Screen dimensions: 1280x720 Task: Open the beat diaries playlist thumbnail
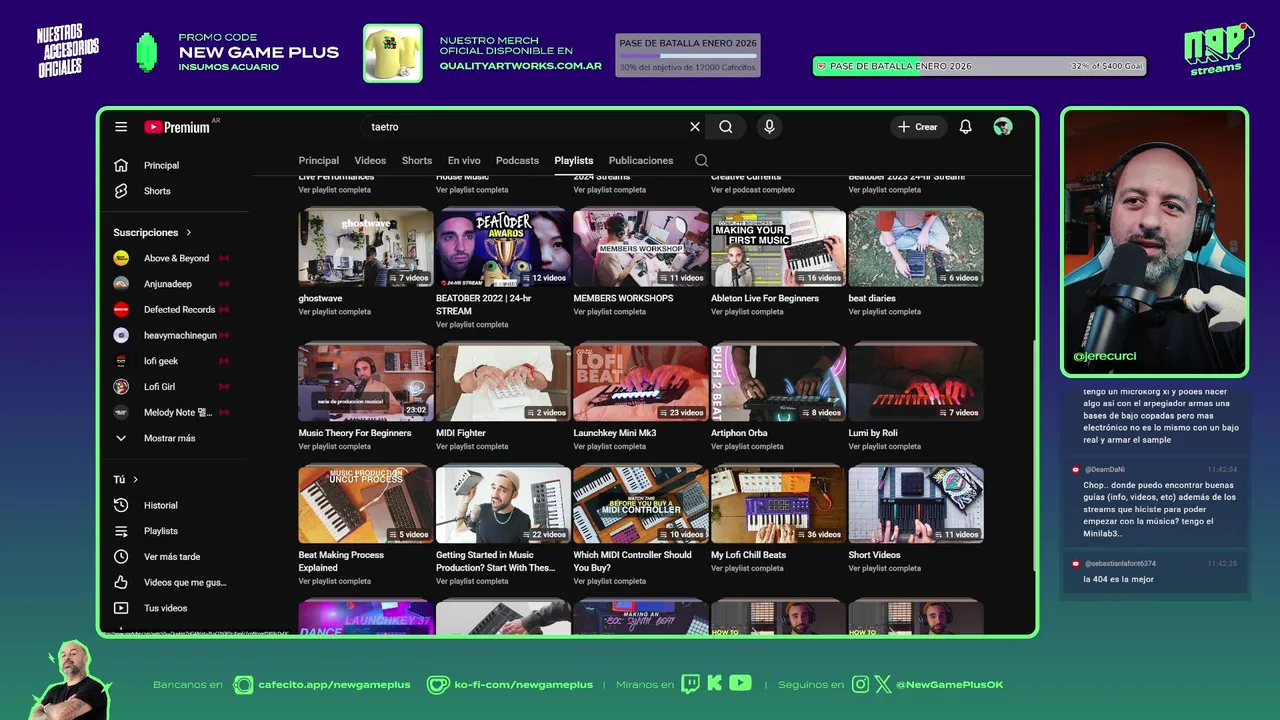[x=916, y=247]
